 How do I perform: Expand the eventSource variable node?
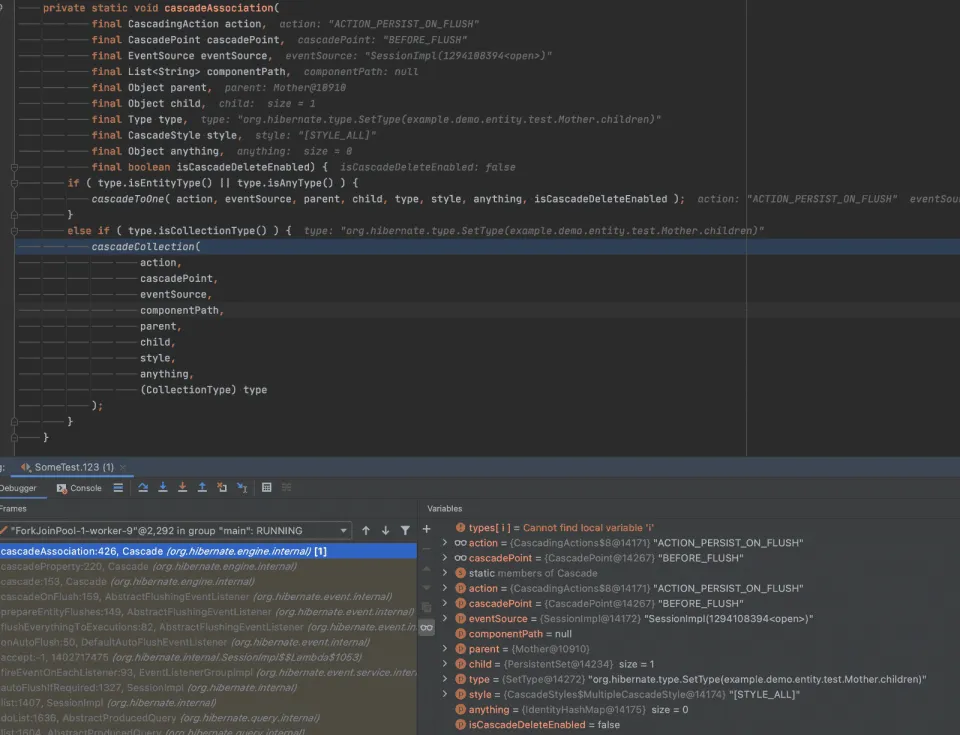point(445,618)
